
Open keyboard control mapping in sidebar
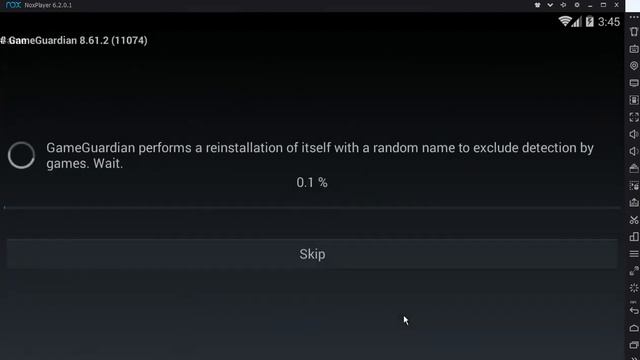click(633, 49)
